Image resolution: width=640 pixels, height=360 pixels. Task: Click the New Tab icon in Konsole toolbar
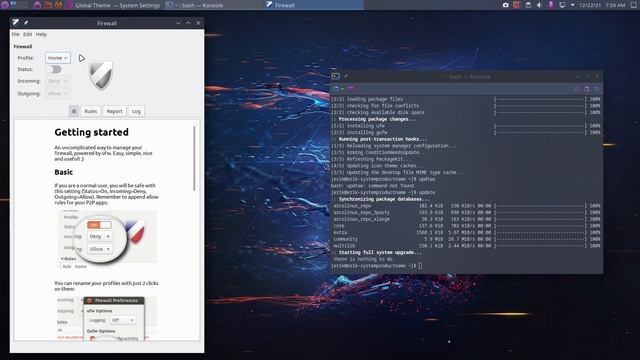[336, 89]
